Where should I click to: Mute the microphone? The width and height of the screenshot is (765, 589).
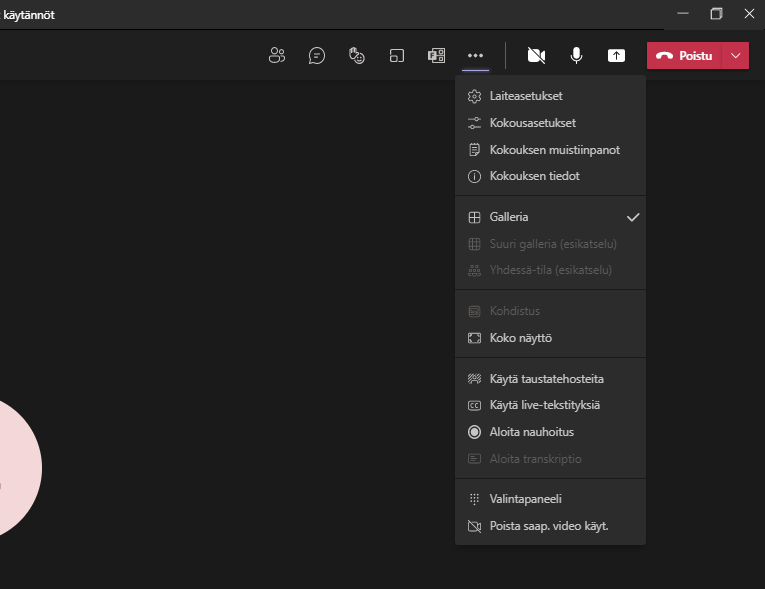tap(576, 55)
